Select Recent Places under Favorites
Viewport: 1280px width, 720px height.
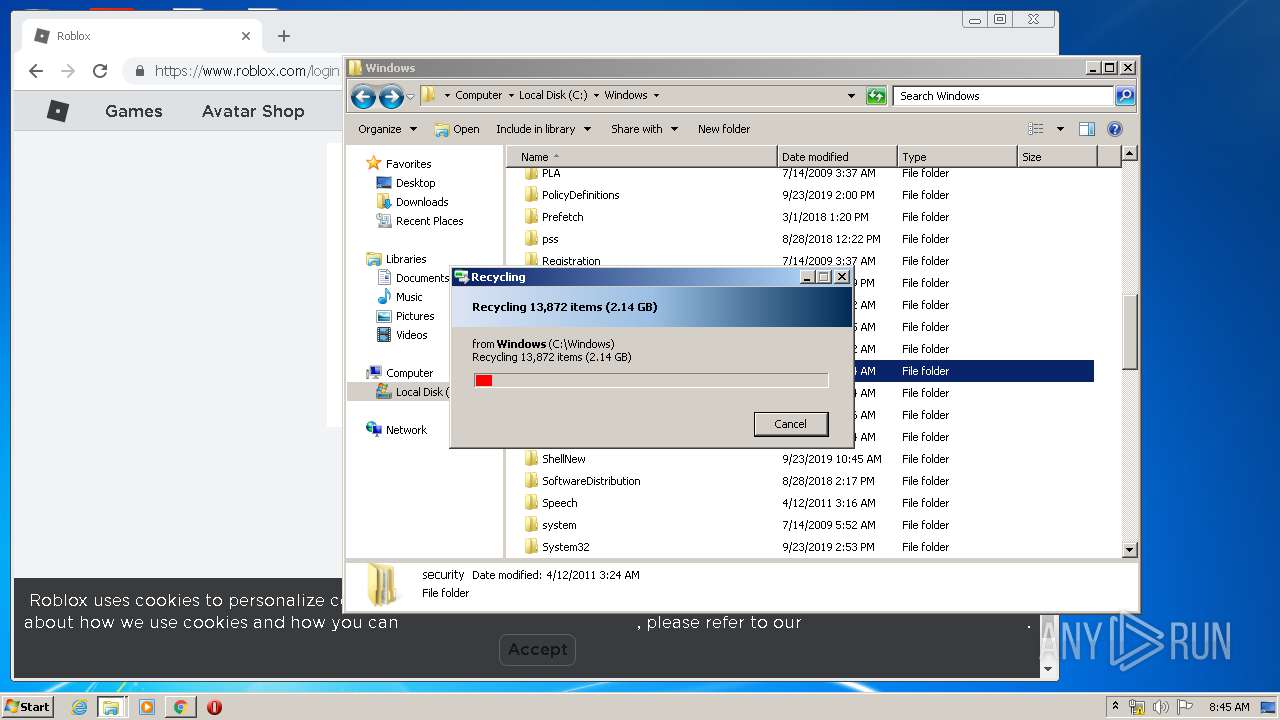420,221
